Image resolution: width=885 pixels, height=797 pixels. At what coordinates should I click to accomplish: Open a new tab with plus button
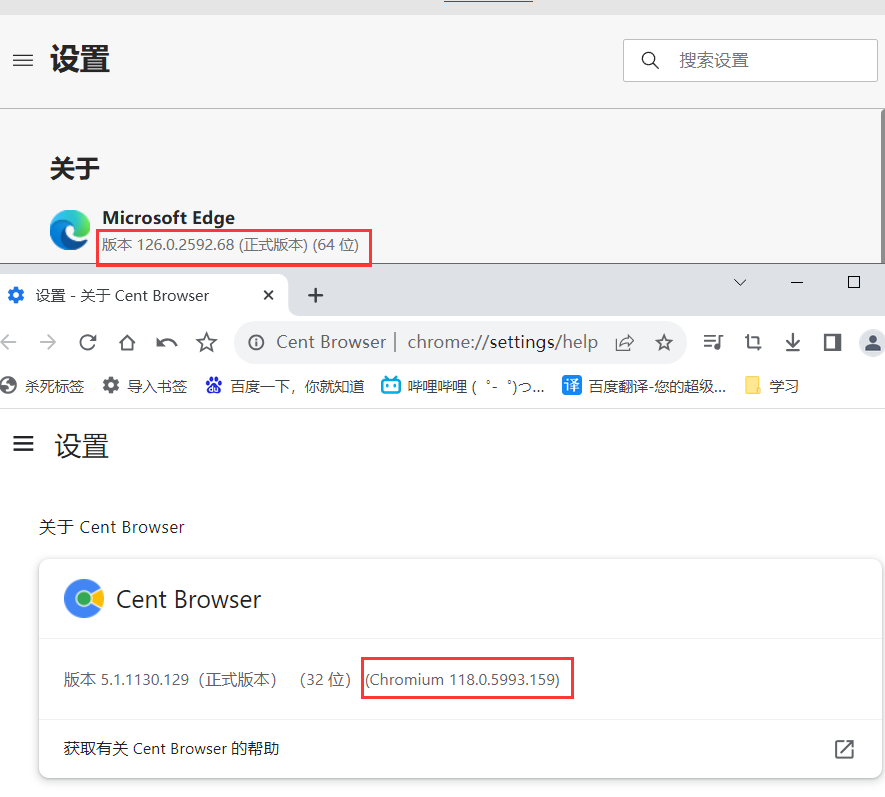[316, 295]
